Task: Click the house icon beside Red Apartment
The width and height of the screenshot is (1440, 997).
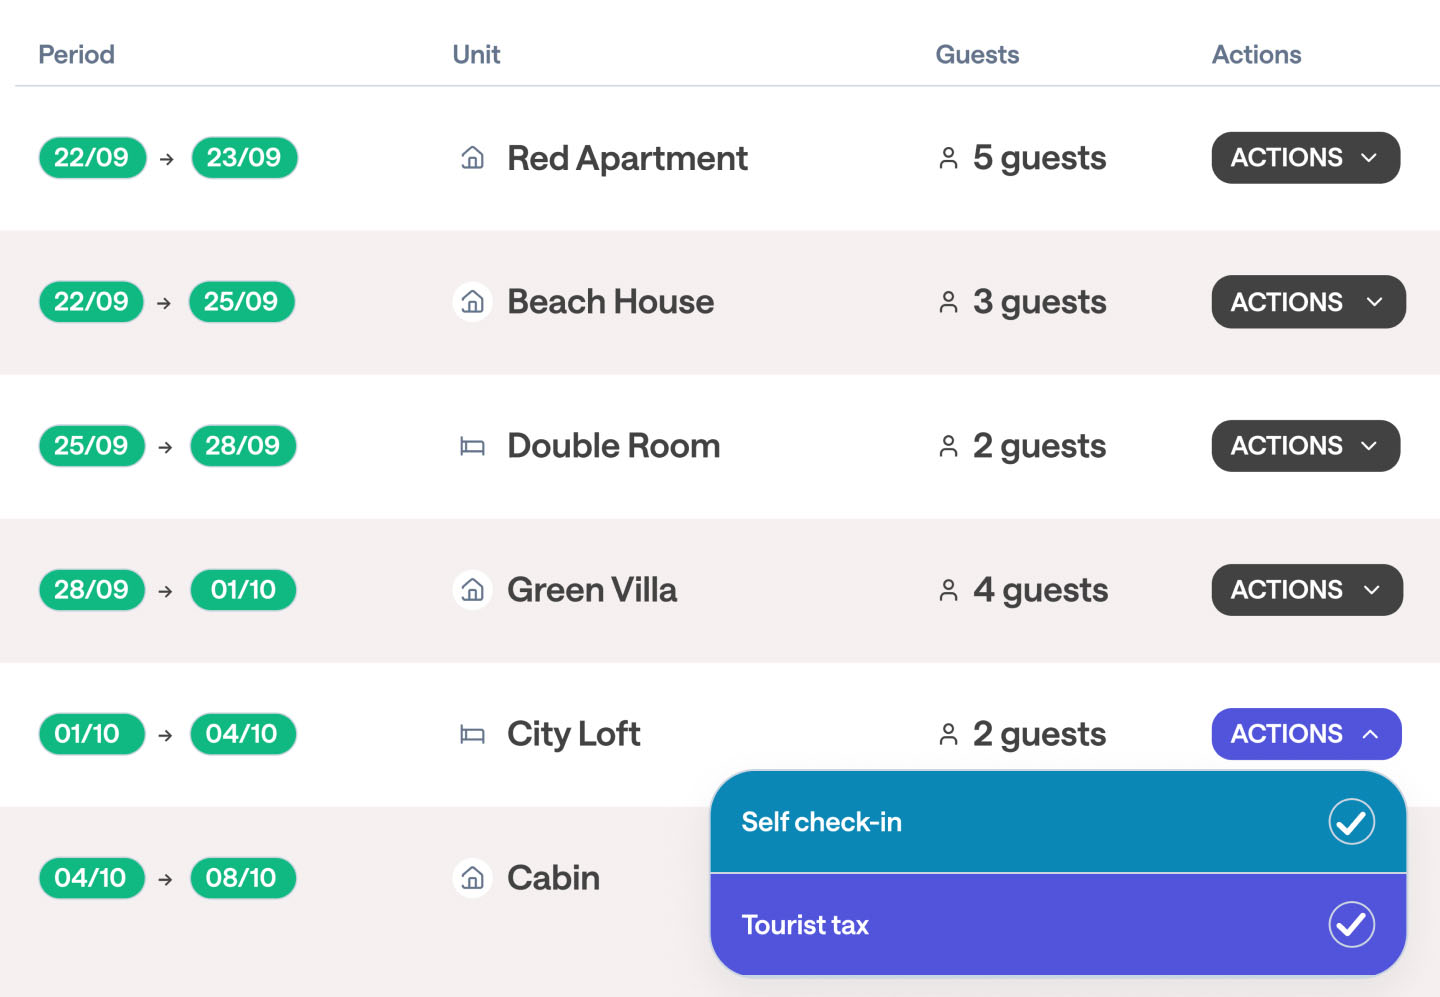Action: point(472,158)
